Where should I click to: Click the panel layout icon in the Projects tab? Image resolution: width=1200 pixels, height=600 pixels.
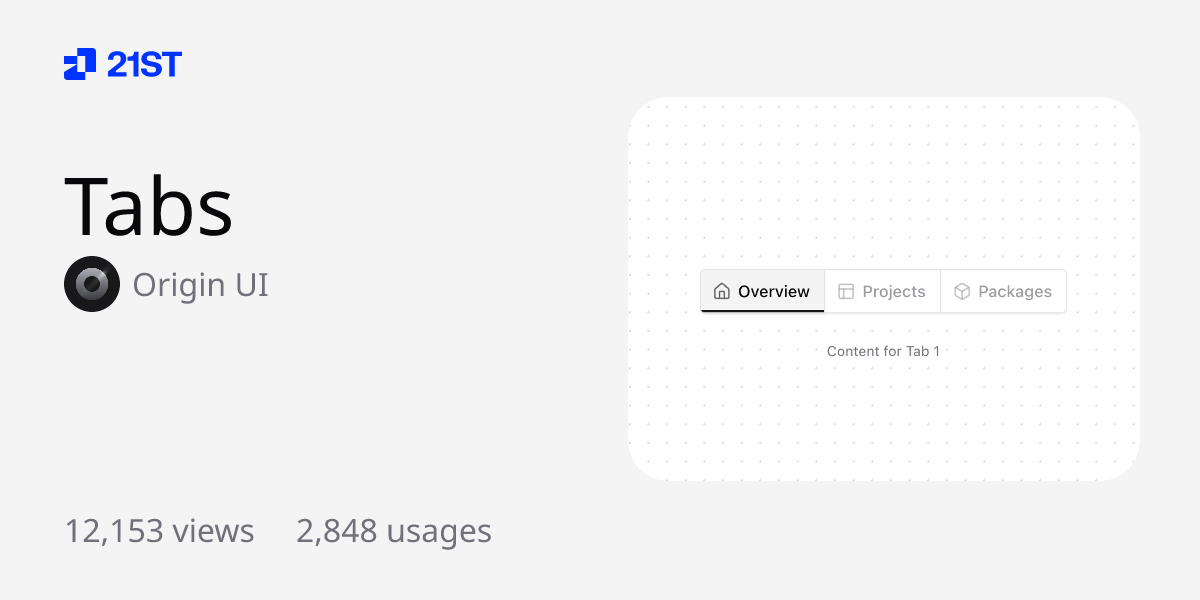[x=848, y=291]
